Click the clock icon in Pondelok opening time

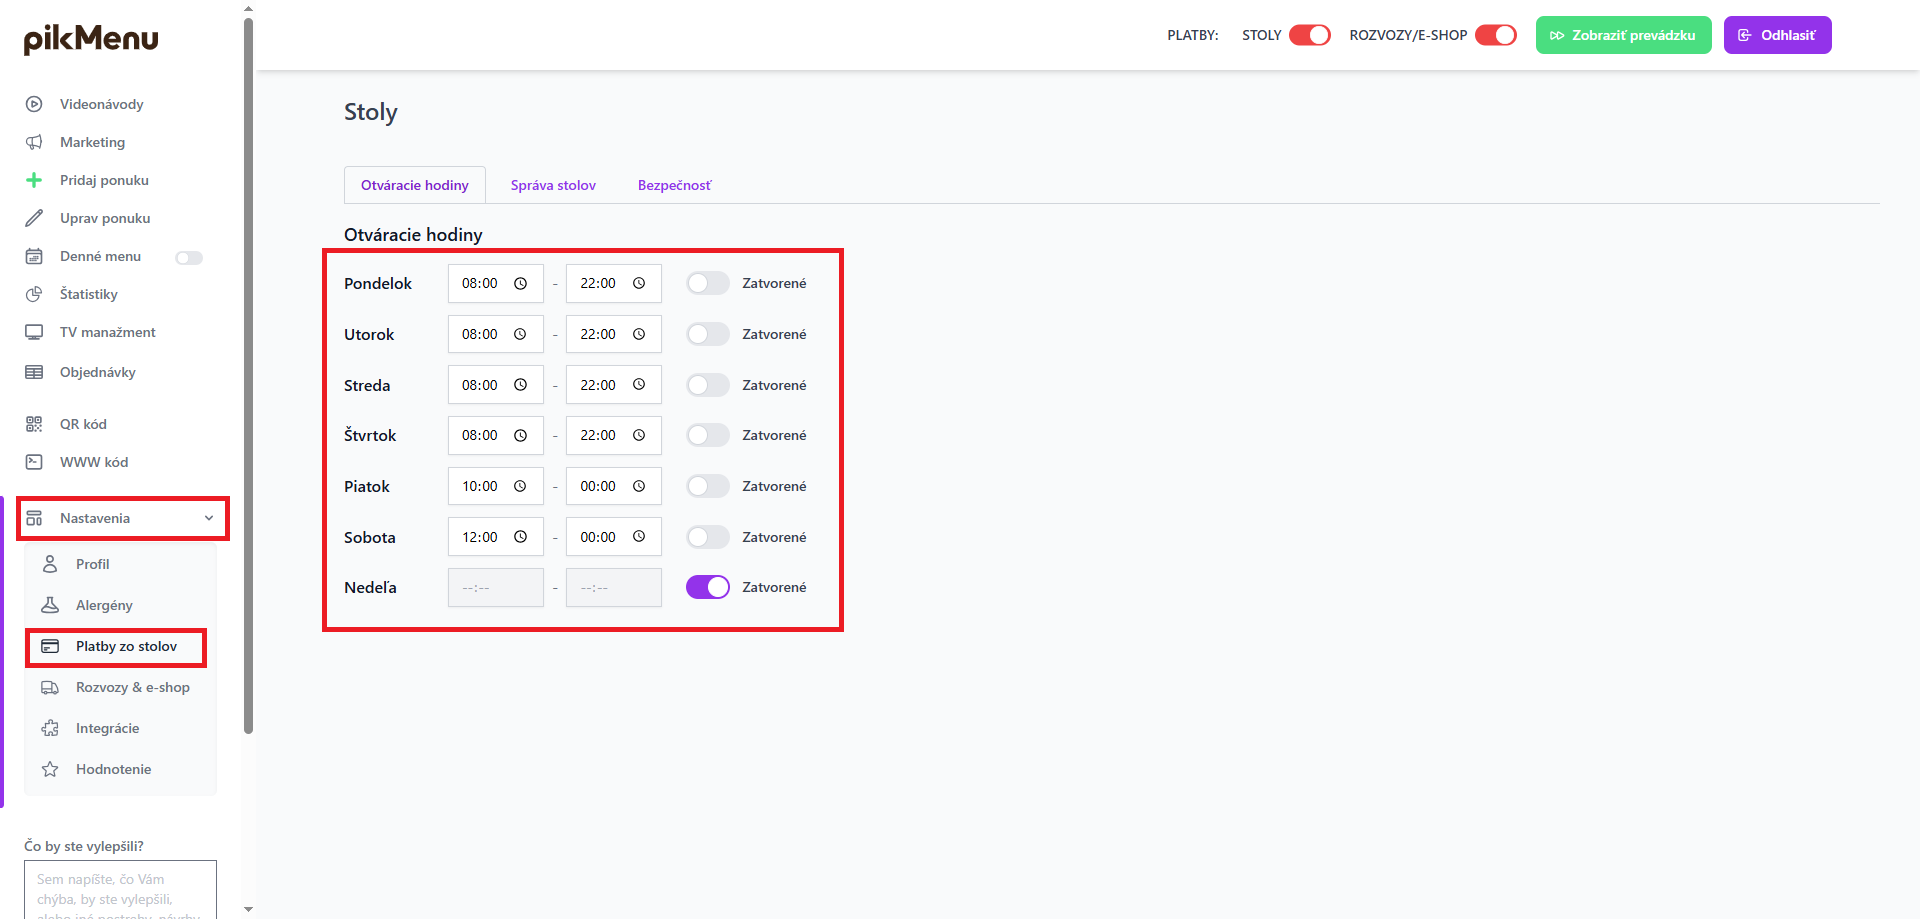click(520, 284)
